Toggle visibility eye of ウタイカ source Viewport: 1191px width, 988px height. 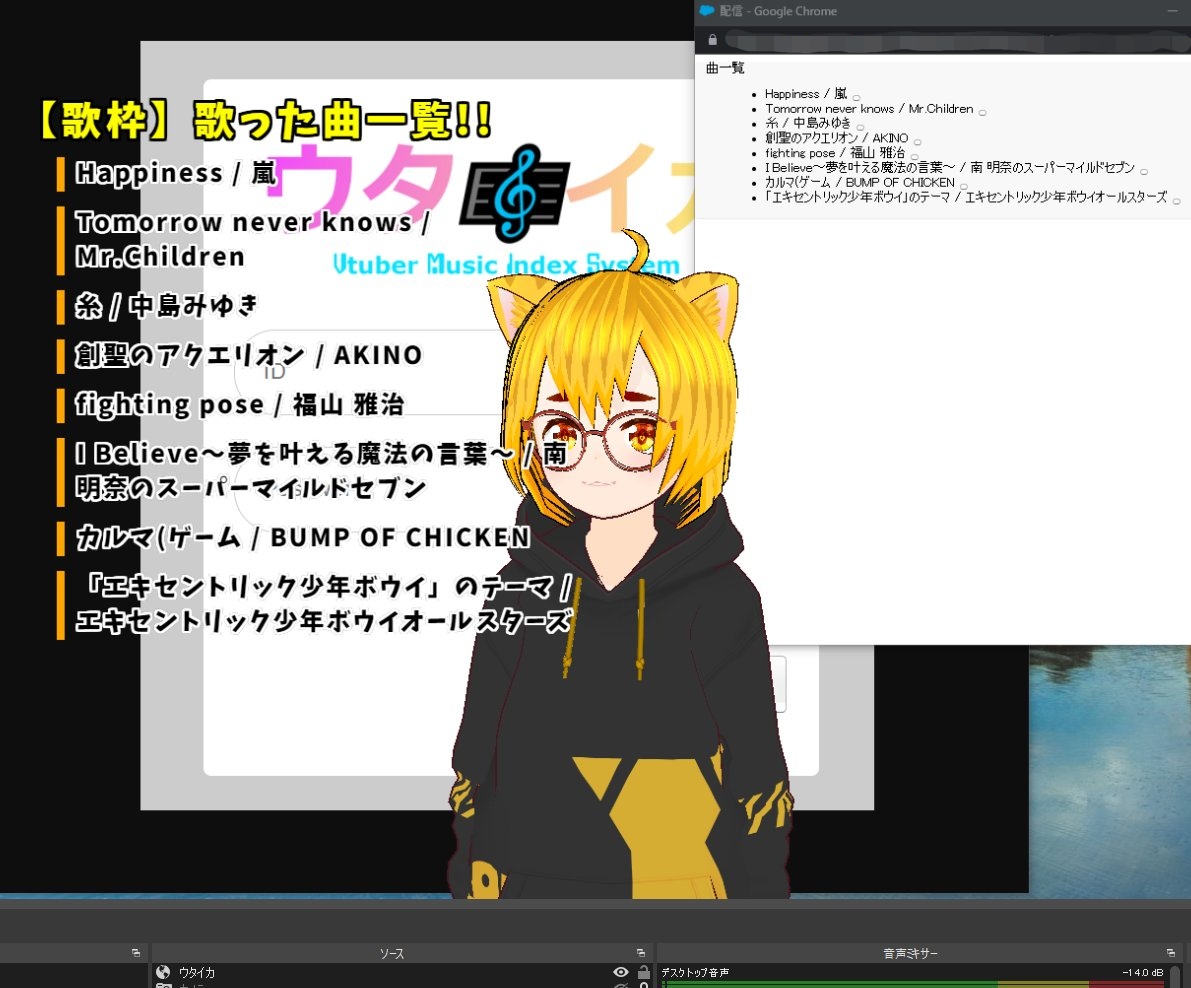[621, 972]
